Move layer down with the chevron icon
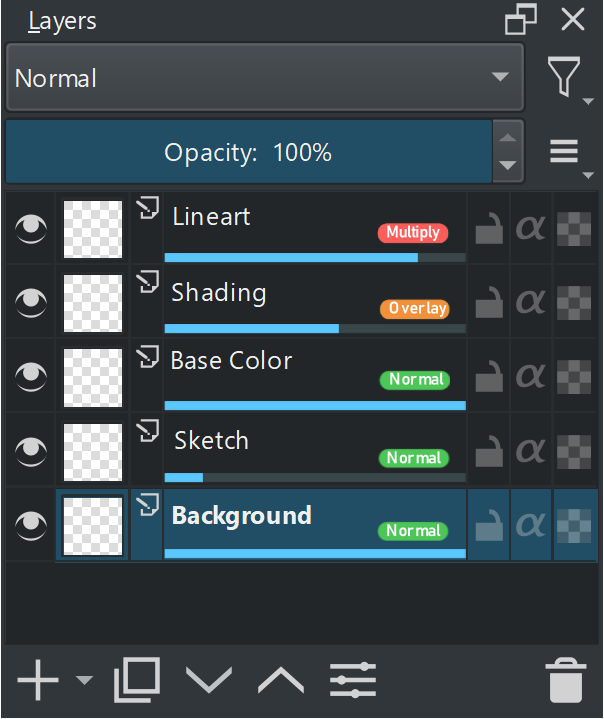Viewport: 604px width, 719px height. 209,680
